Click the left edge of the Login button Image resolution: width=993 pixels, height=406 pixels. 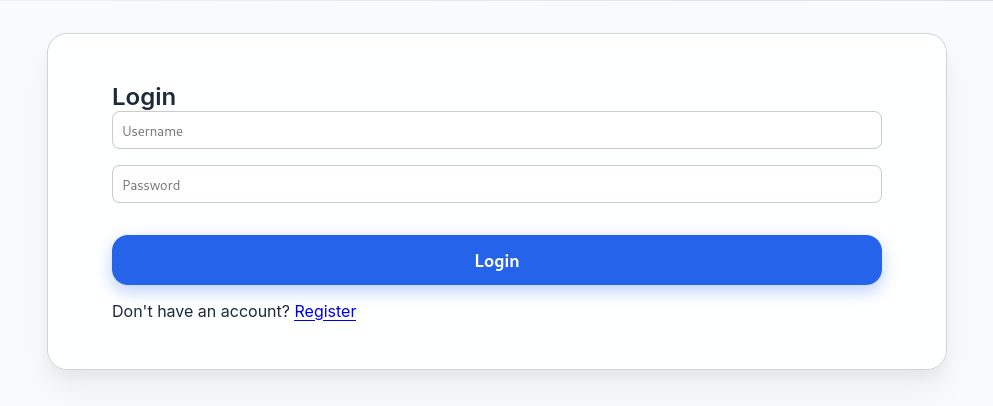coord(126,260)
